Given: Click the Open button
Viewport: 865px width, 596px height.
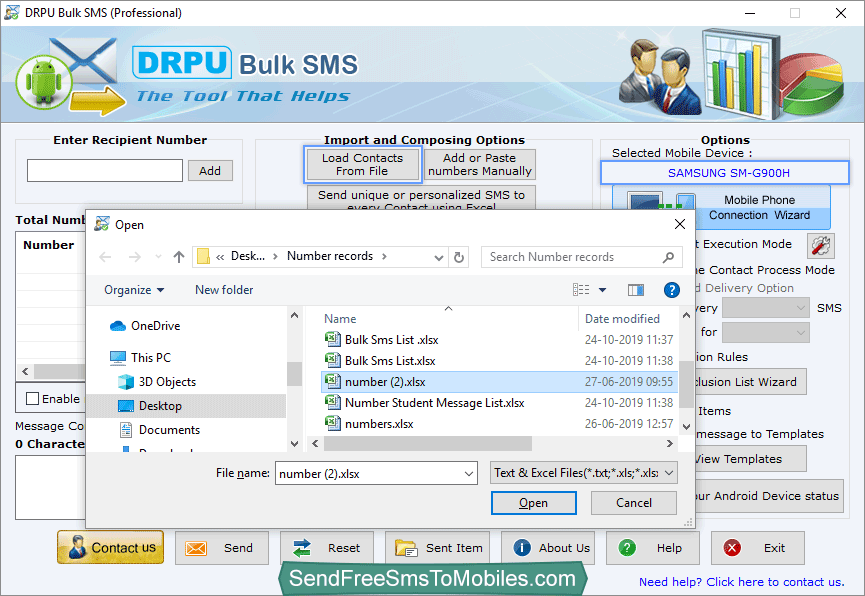Looking at the screenshot, I should [533, 503].
